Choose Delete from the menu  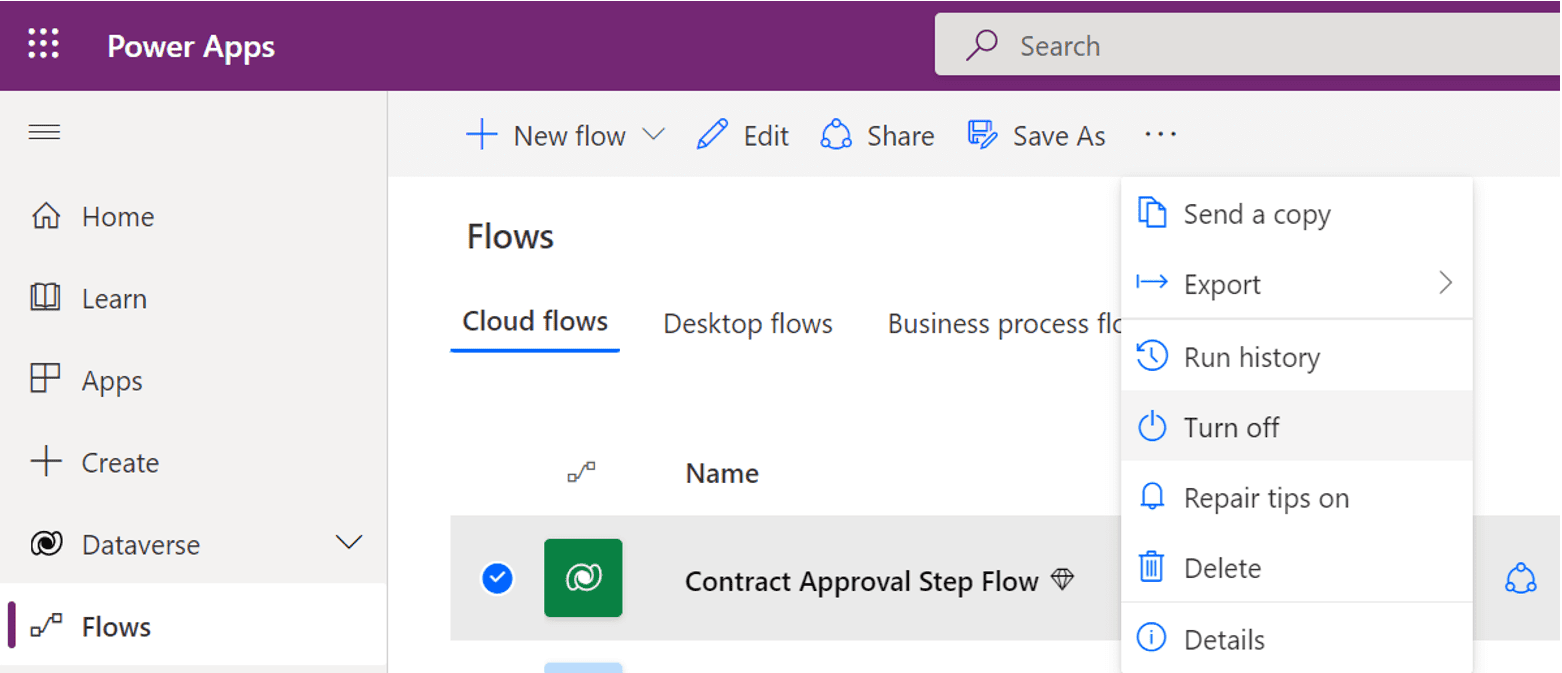tap(1297, 568)
